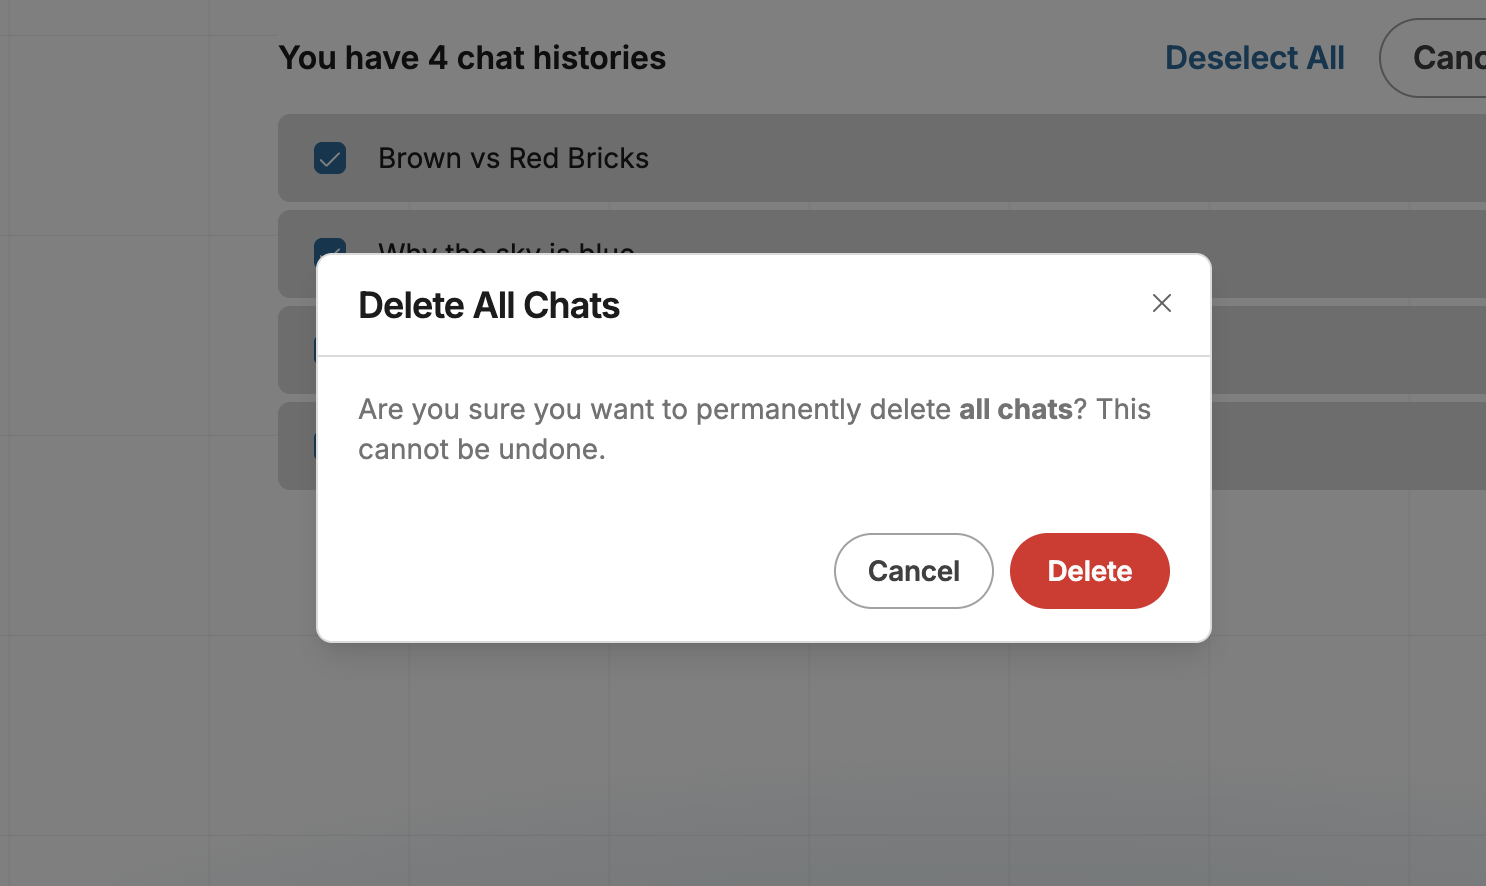The width and height of the screenshot is (1486, 886).
Task: Click the Deselect All link
Action: point(1254,58)
